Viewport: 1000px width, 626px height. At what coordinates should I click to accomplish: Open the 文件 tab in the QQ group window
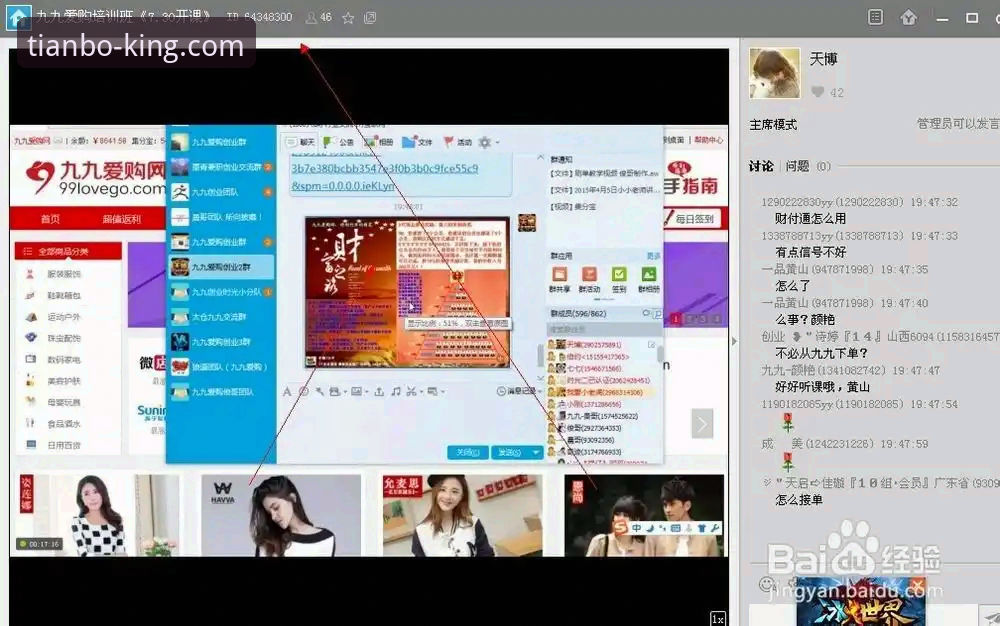[x=418, y=142]
